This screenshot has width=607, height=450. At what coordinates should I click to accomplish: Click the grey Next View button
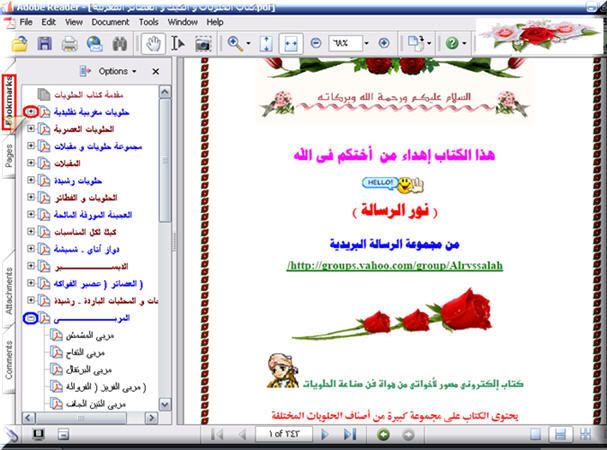coord(408,435)
